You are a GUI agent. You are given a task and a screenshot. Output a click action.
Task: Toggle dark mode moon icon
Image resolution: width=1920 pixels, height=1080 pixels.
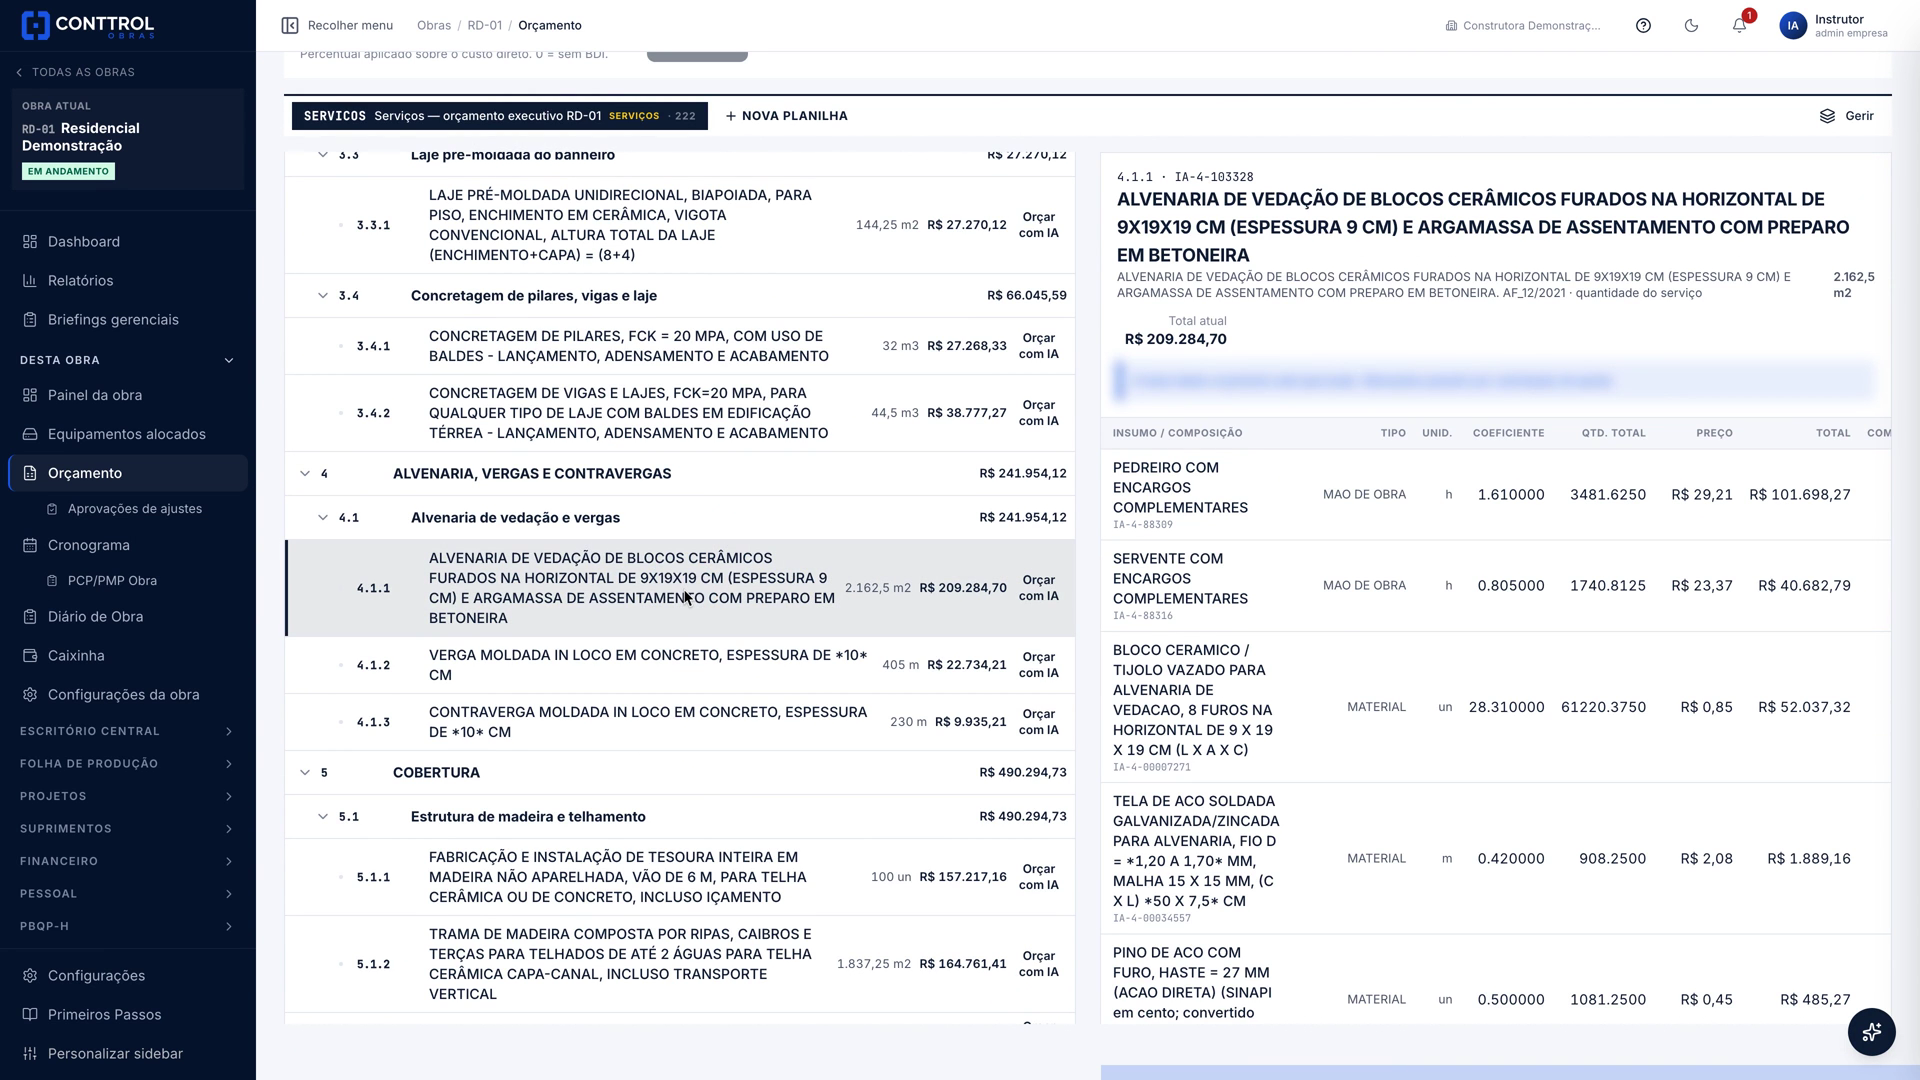1691,25
